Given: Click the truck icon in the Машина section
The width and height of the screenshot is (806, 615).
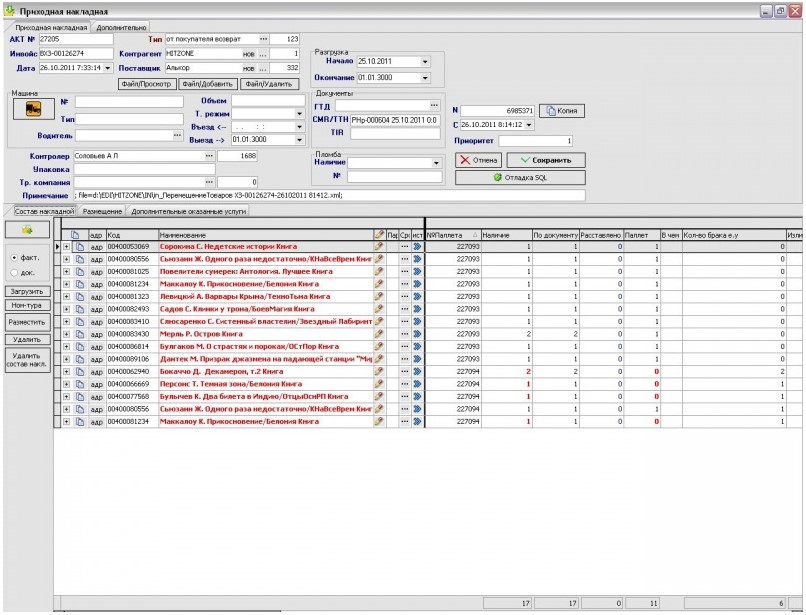Looking at the screenshot, I should [33, 109].
